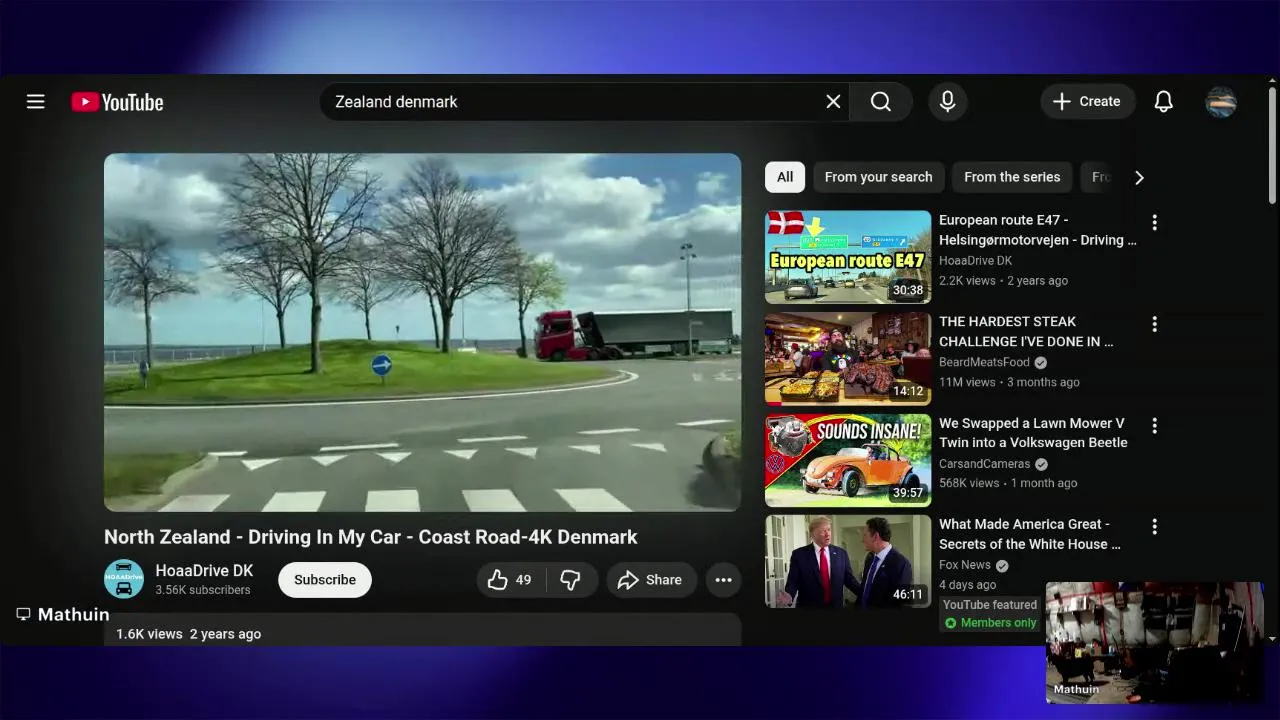
Task: Open options for Hardest Steak Challenge
Action: point(1154,324)
